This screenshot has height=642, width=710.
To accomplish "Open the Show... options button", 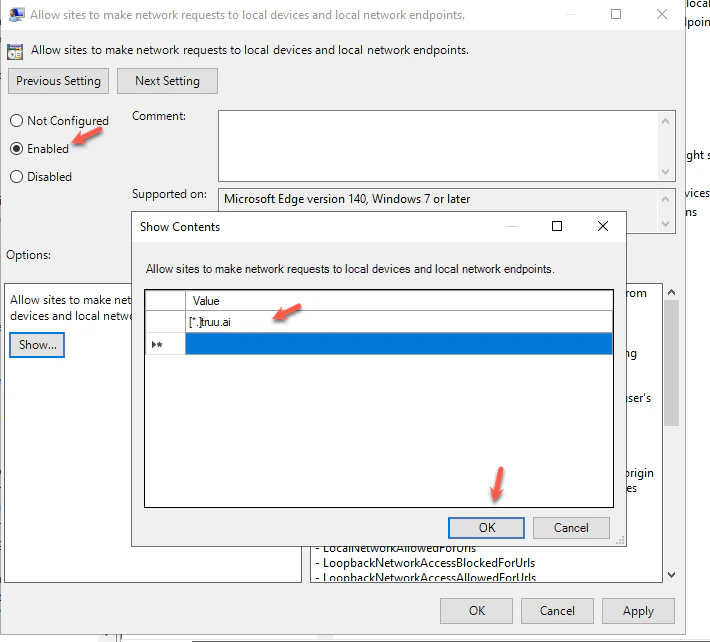I will [x=37, y=345].
